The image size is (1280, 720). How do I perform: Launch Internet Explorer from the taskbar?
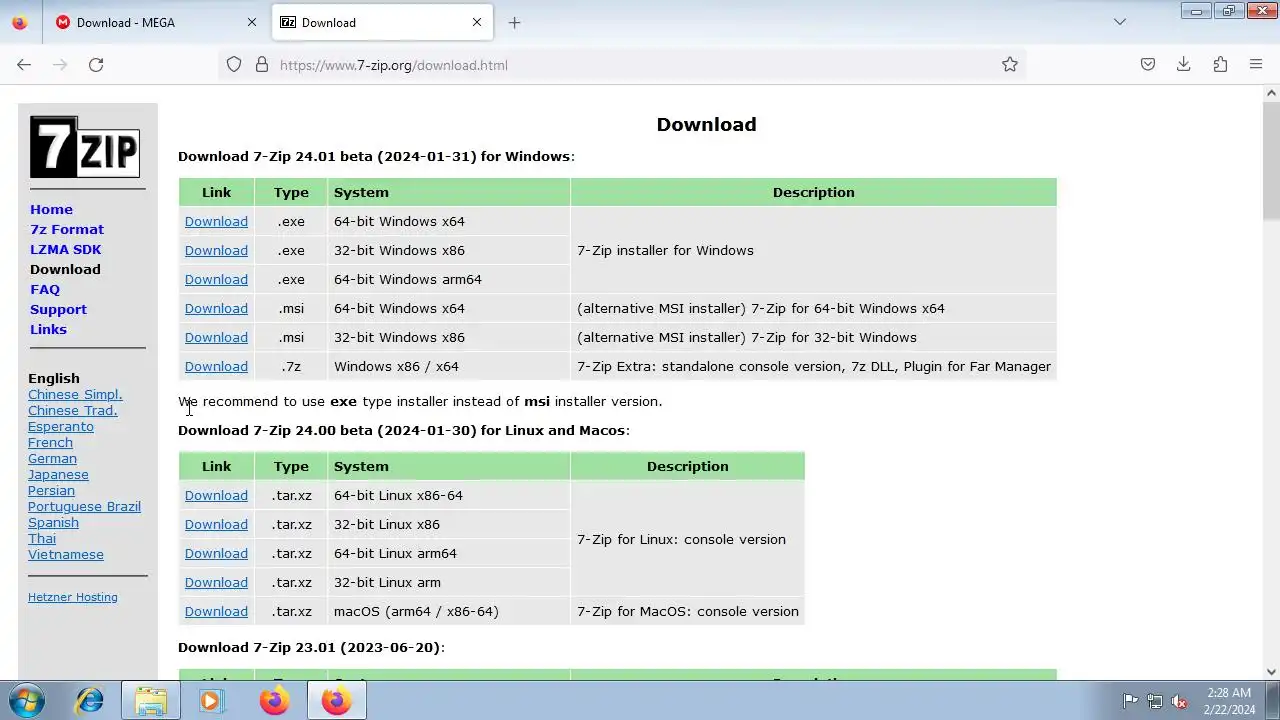(90, 701)
